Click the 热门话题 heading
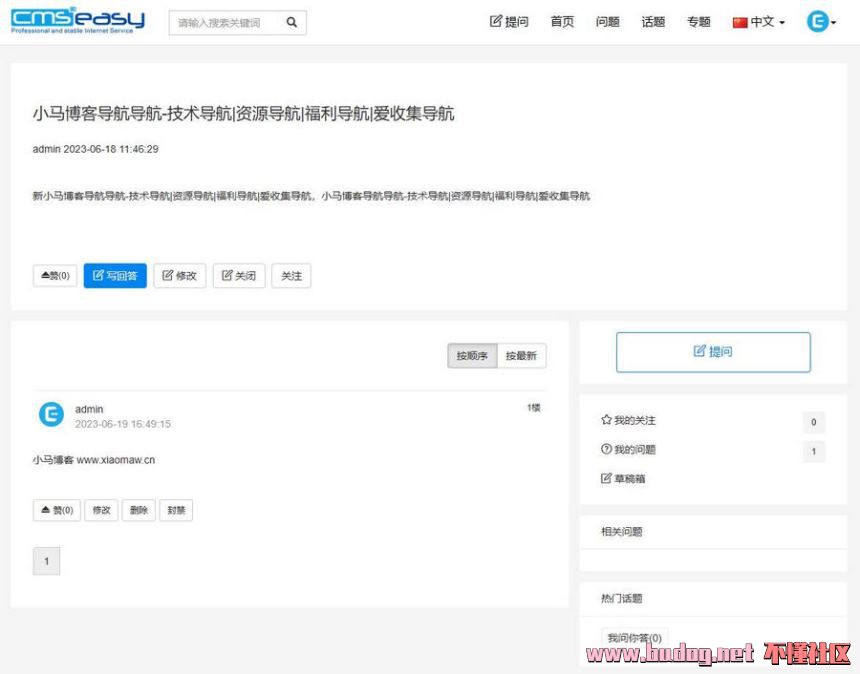This screenshot has height=674, width=860. pos(621,598)
